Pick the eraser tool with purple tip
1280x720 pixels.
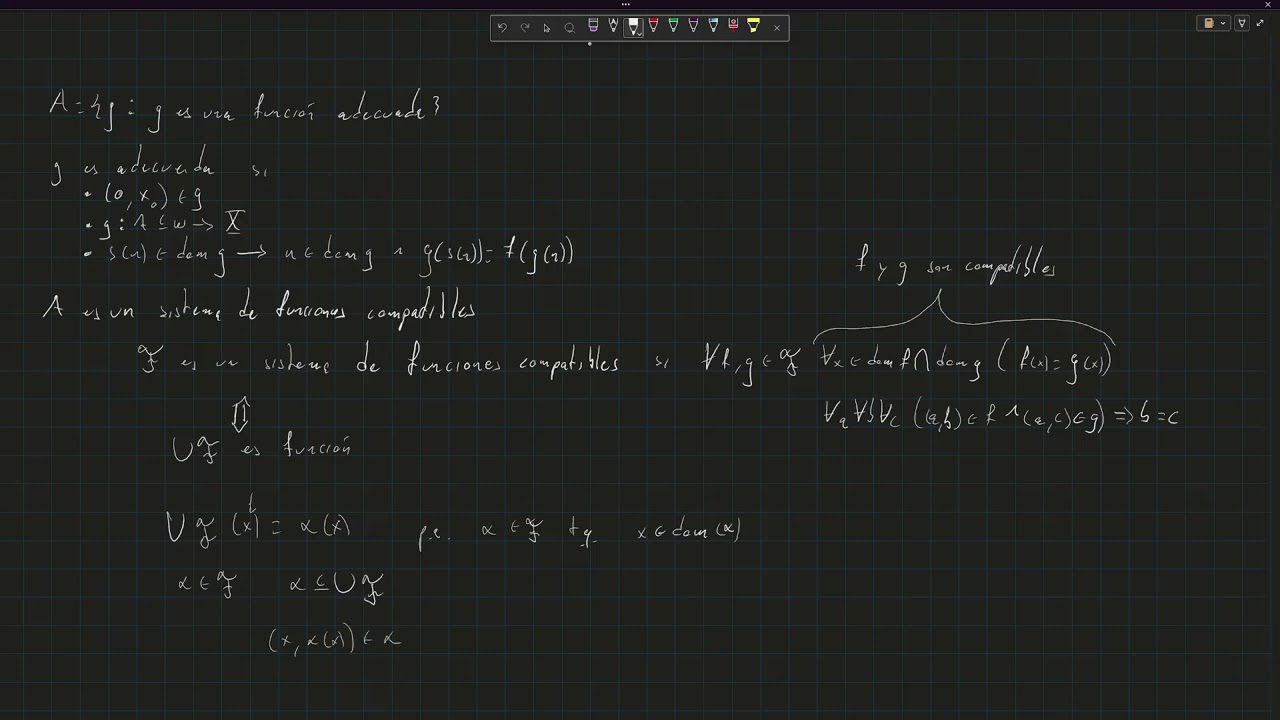(593, 26)
